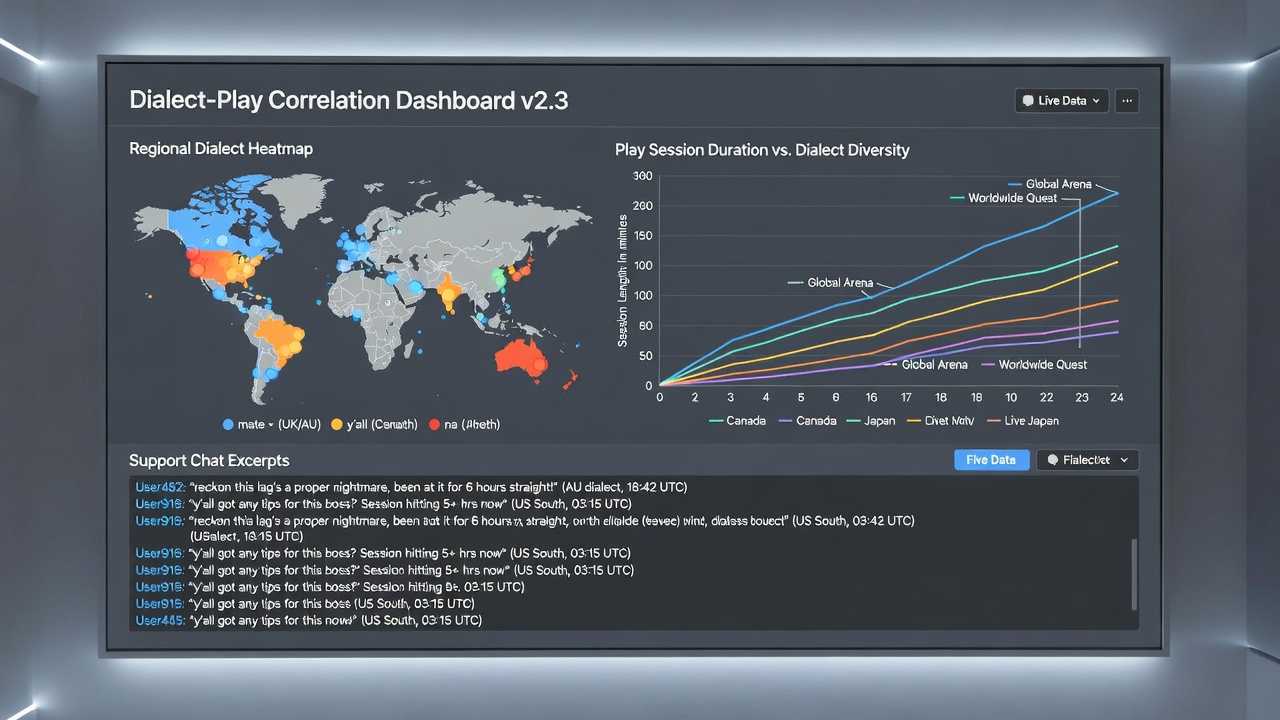Open the chat line timestamped 03:42 UTC
This screenshot has height=720, width=1280.
coord(525,521)
